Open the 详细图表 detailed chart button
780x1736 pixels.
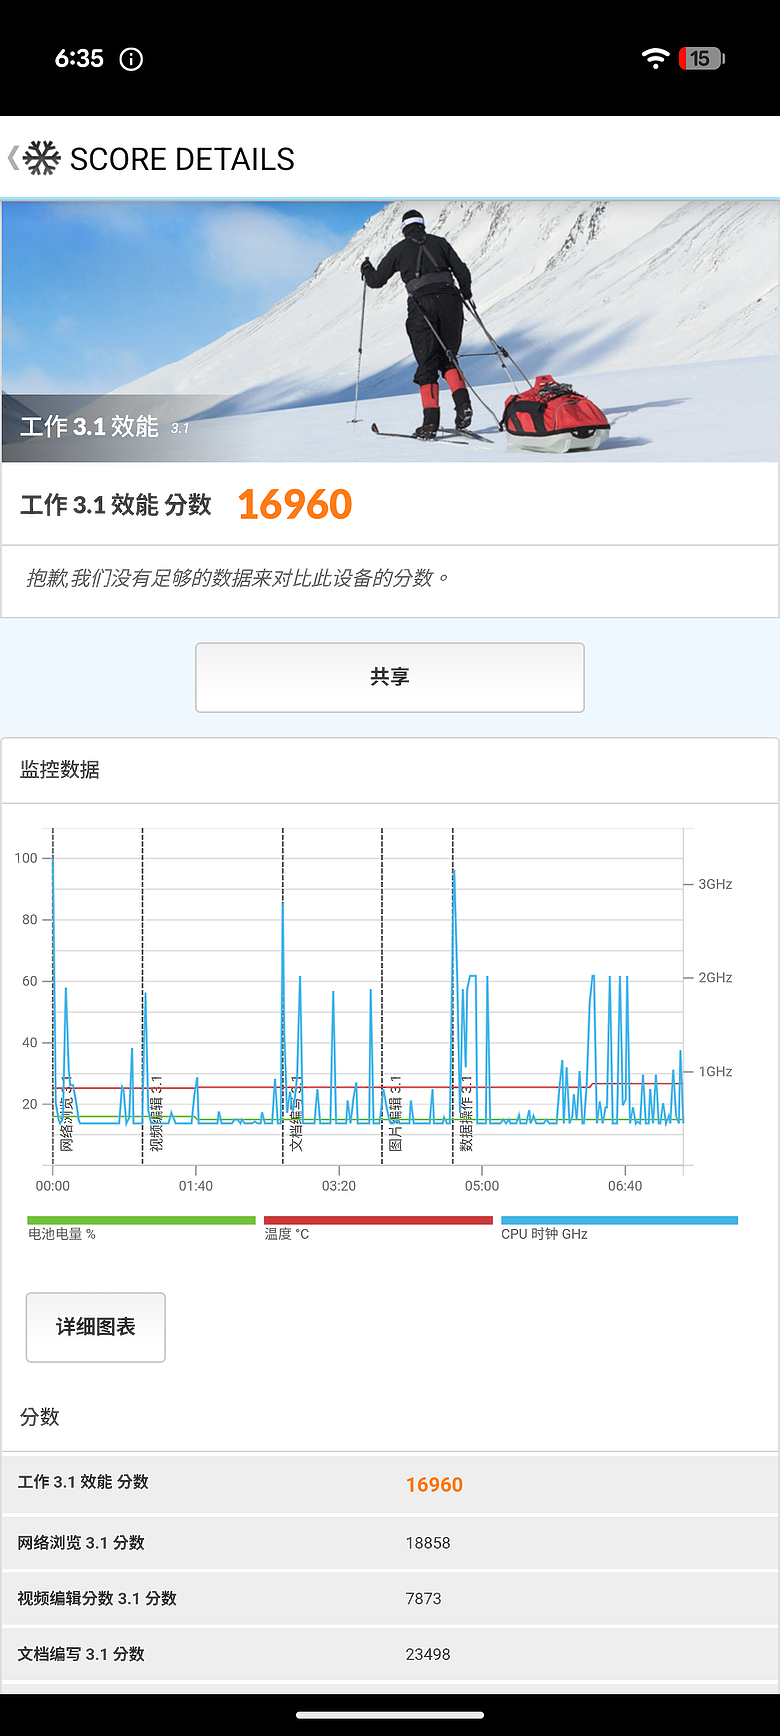point(96,1327)
